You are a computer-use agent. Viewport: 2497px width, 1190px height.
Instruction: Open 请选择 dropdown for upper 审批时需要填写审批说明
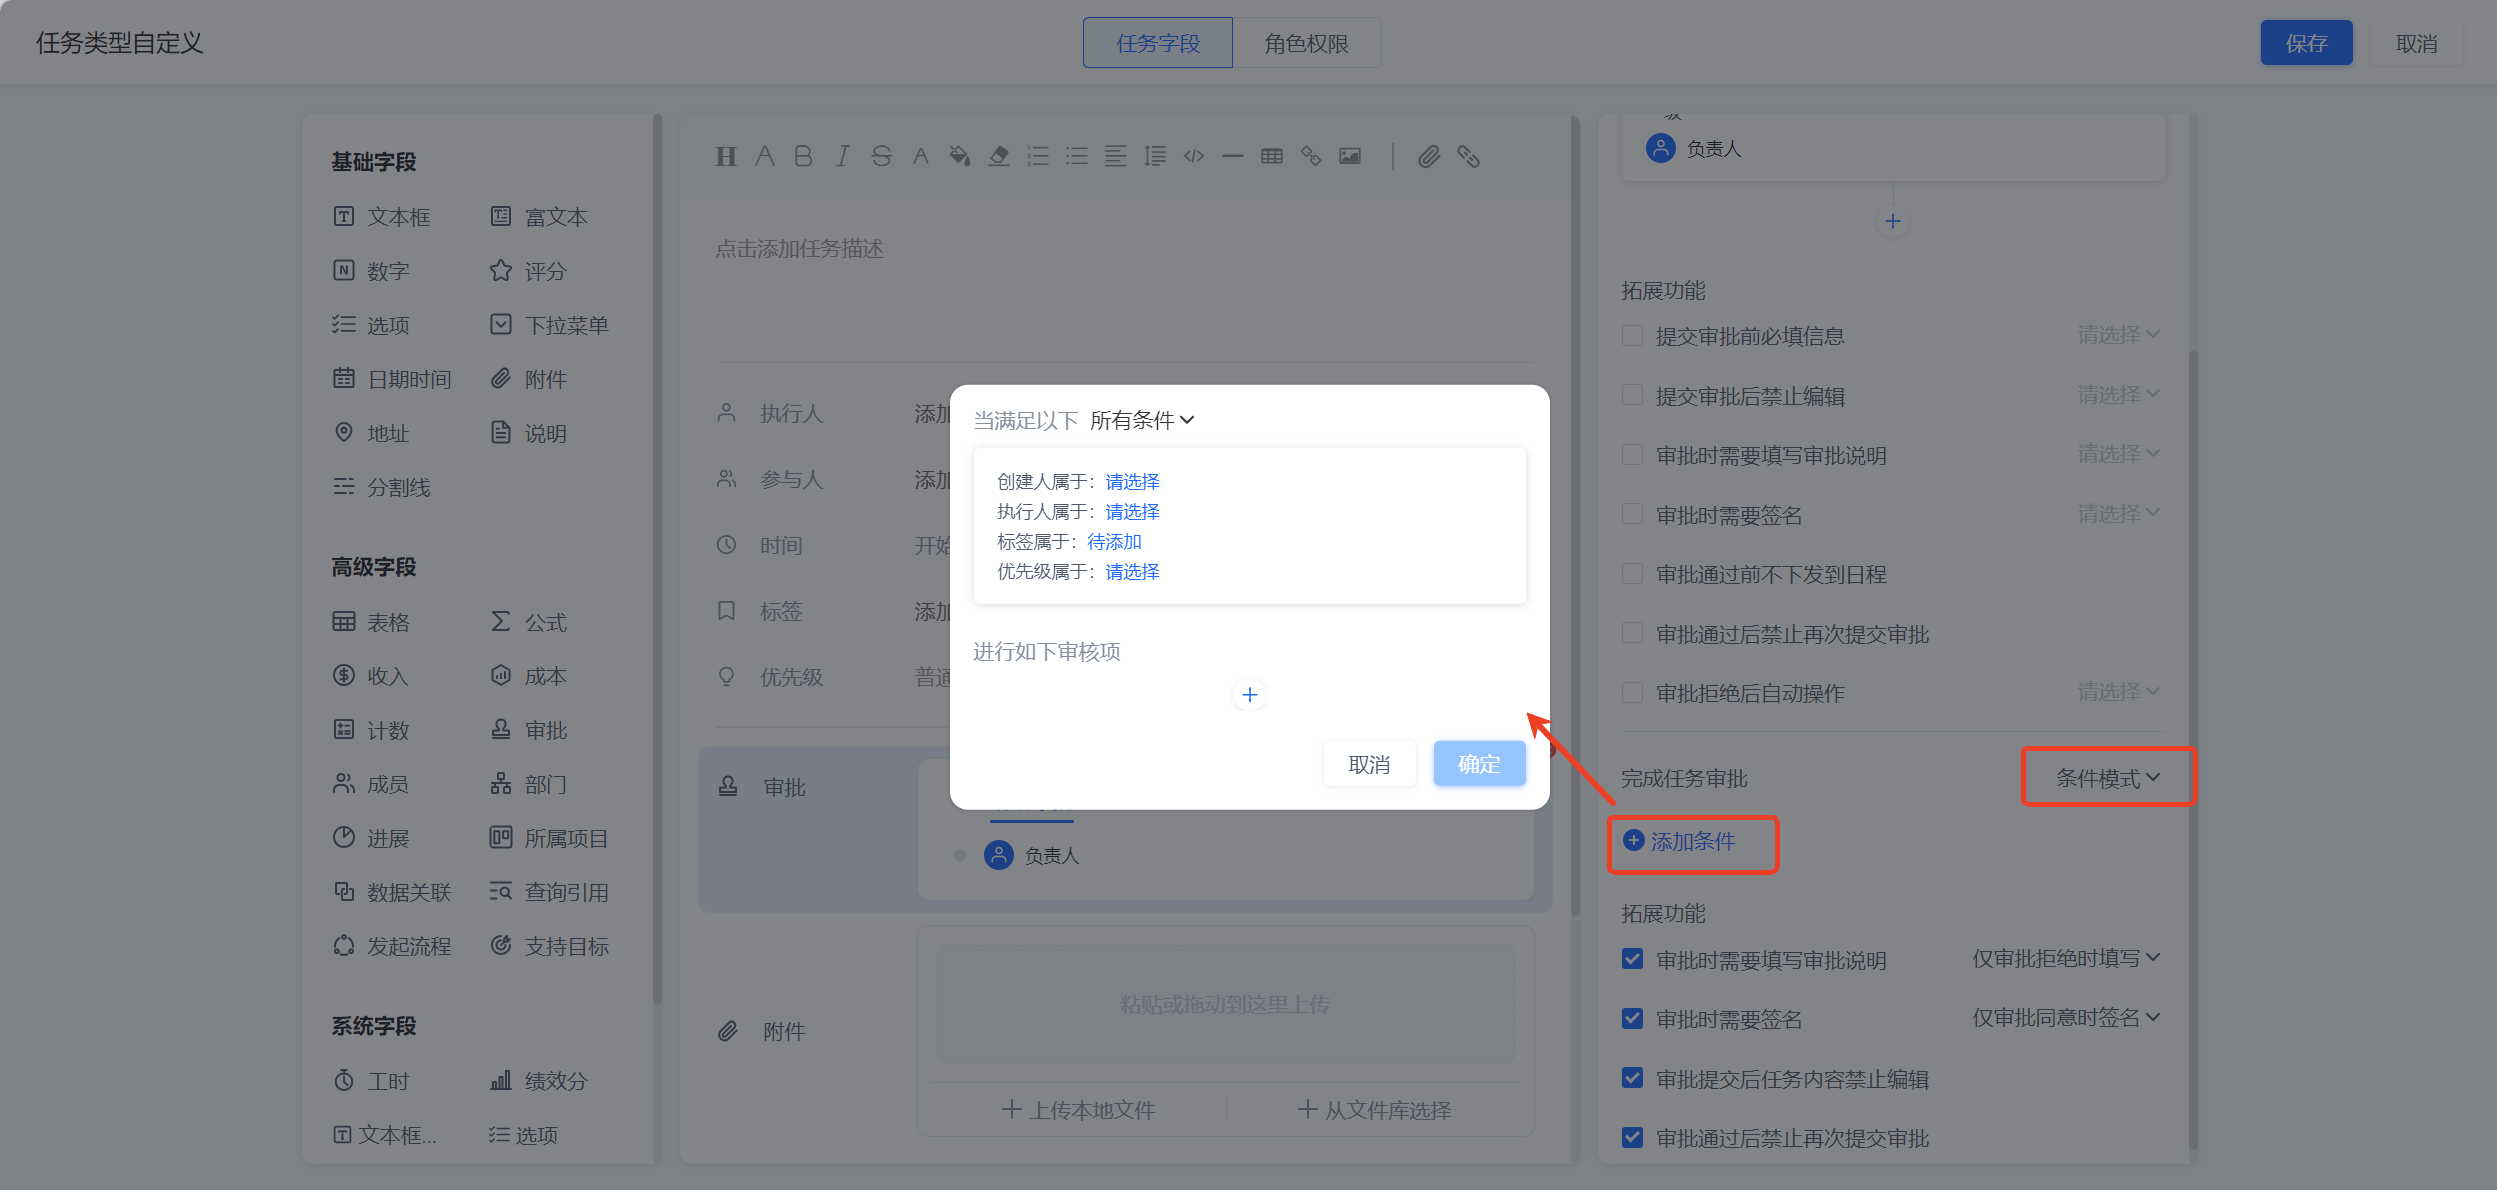pos(2119,454)
